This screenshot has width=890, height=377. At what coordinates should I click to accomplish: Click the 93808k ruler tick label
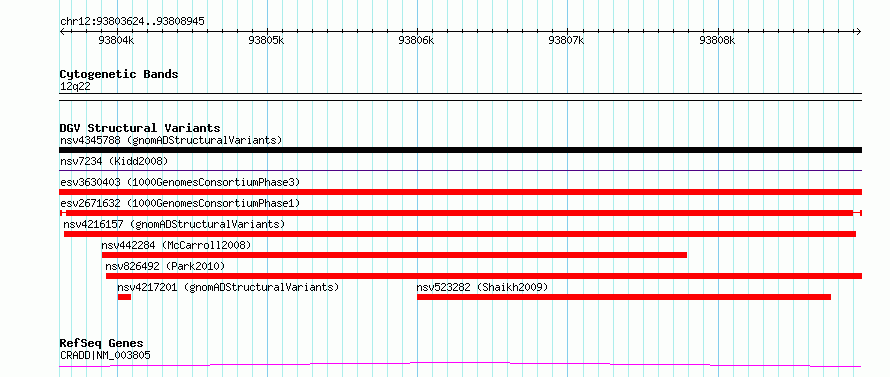(717, 40)
